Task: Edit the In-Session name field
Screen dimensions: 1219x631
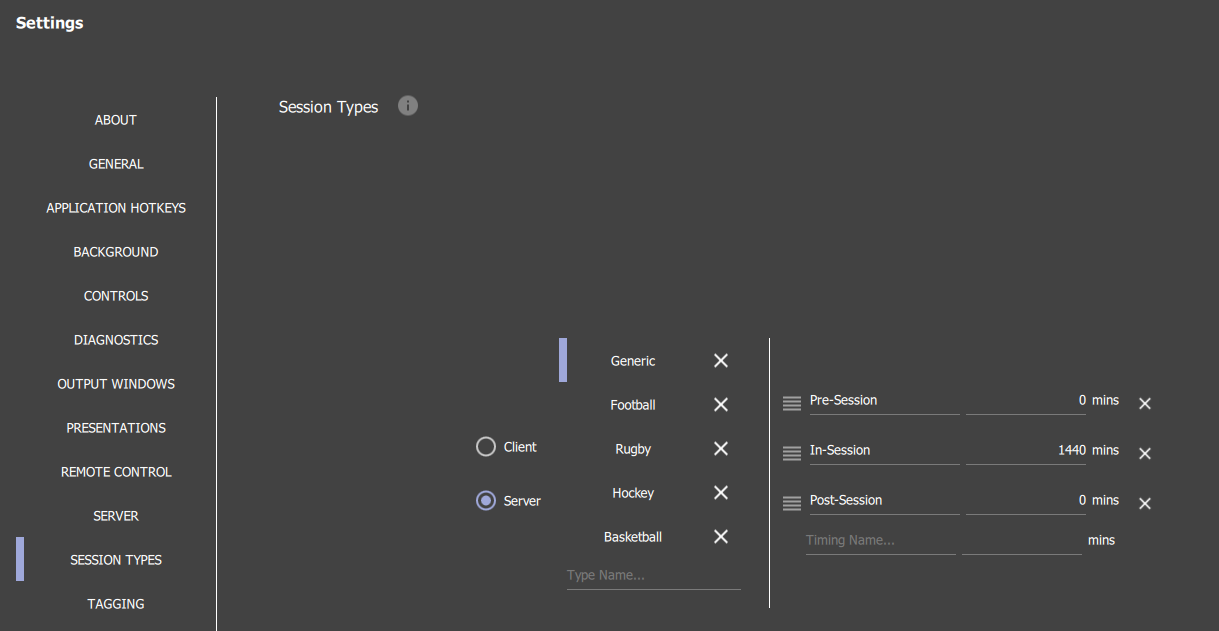Action: 884,451
